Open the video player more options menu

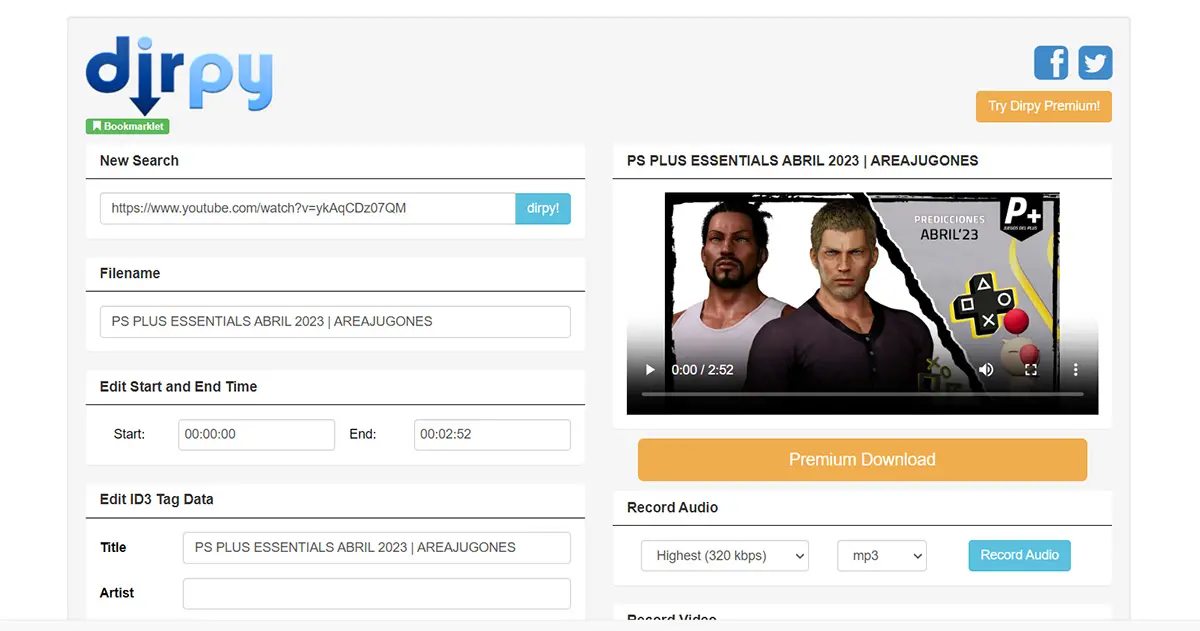[x=1076, y=370]
